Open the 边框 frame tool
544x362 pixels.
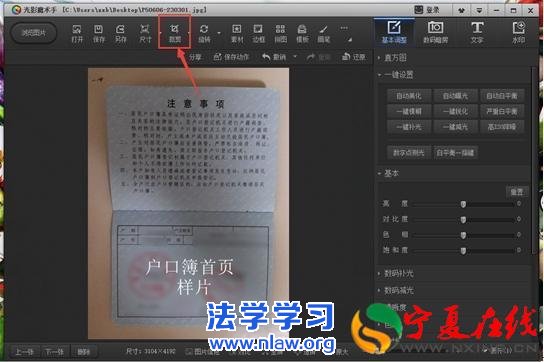tap(258, 33)
